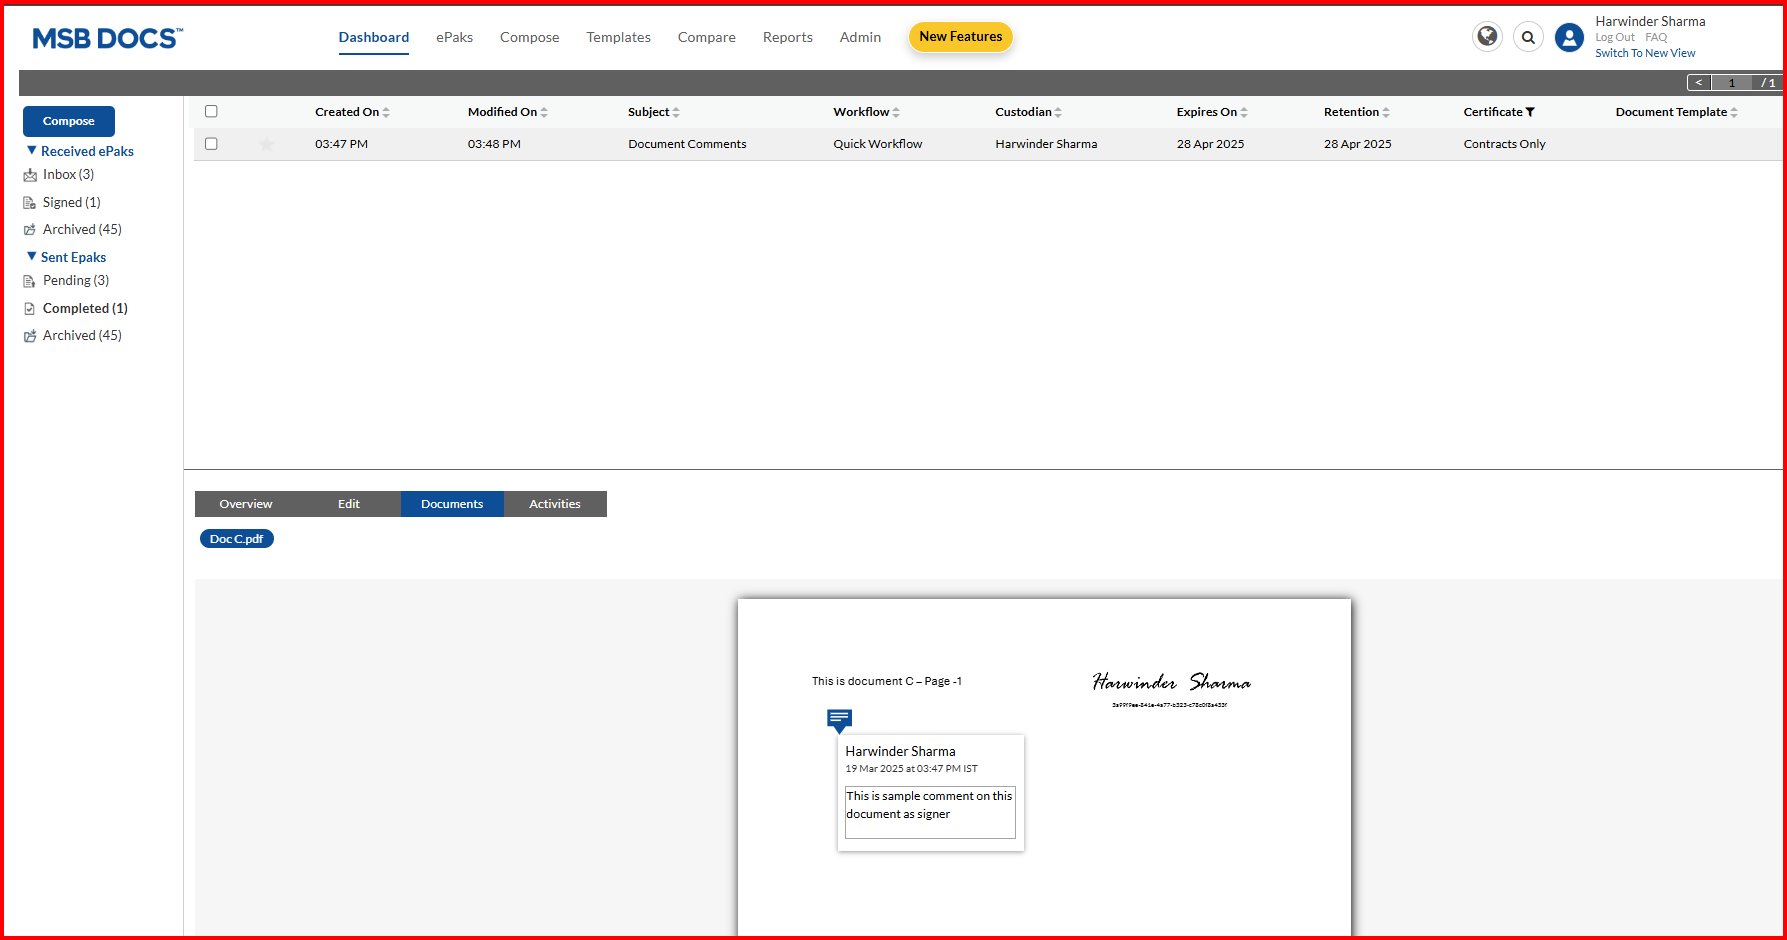Collapse the Sent Epaks section
This screenshot has width=1787, height=940.
[x=32, y=257]
